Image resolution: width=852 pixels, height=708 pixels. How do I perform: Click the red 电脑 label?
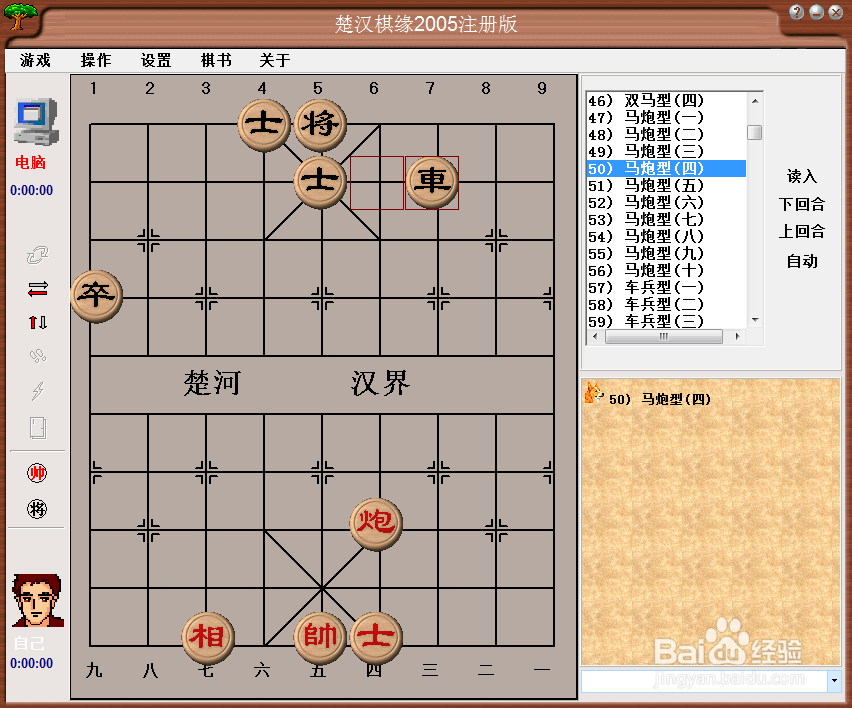(x=30, y=162)
